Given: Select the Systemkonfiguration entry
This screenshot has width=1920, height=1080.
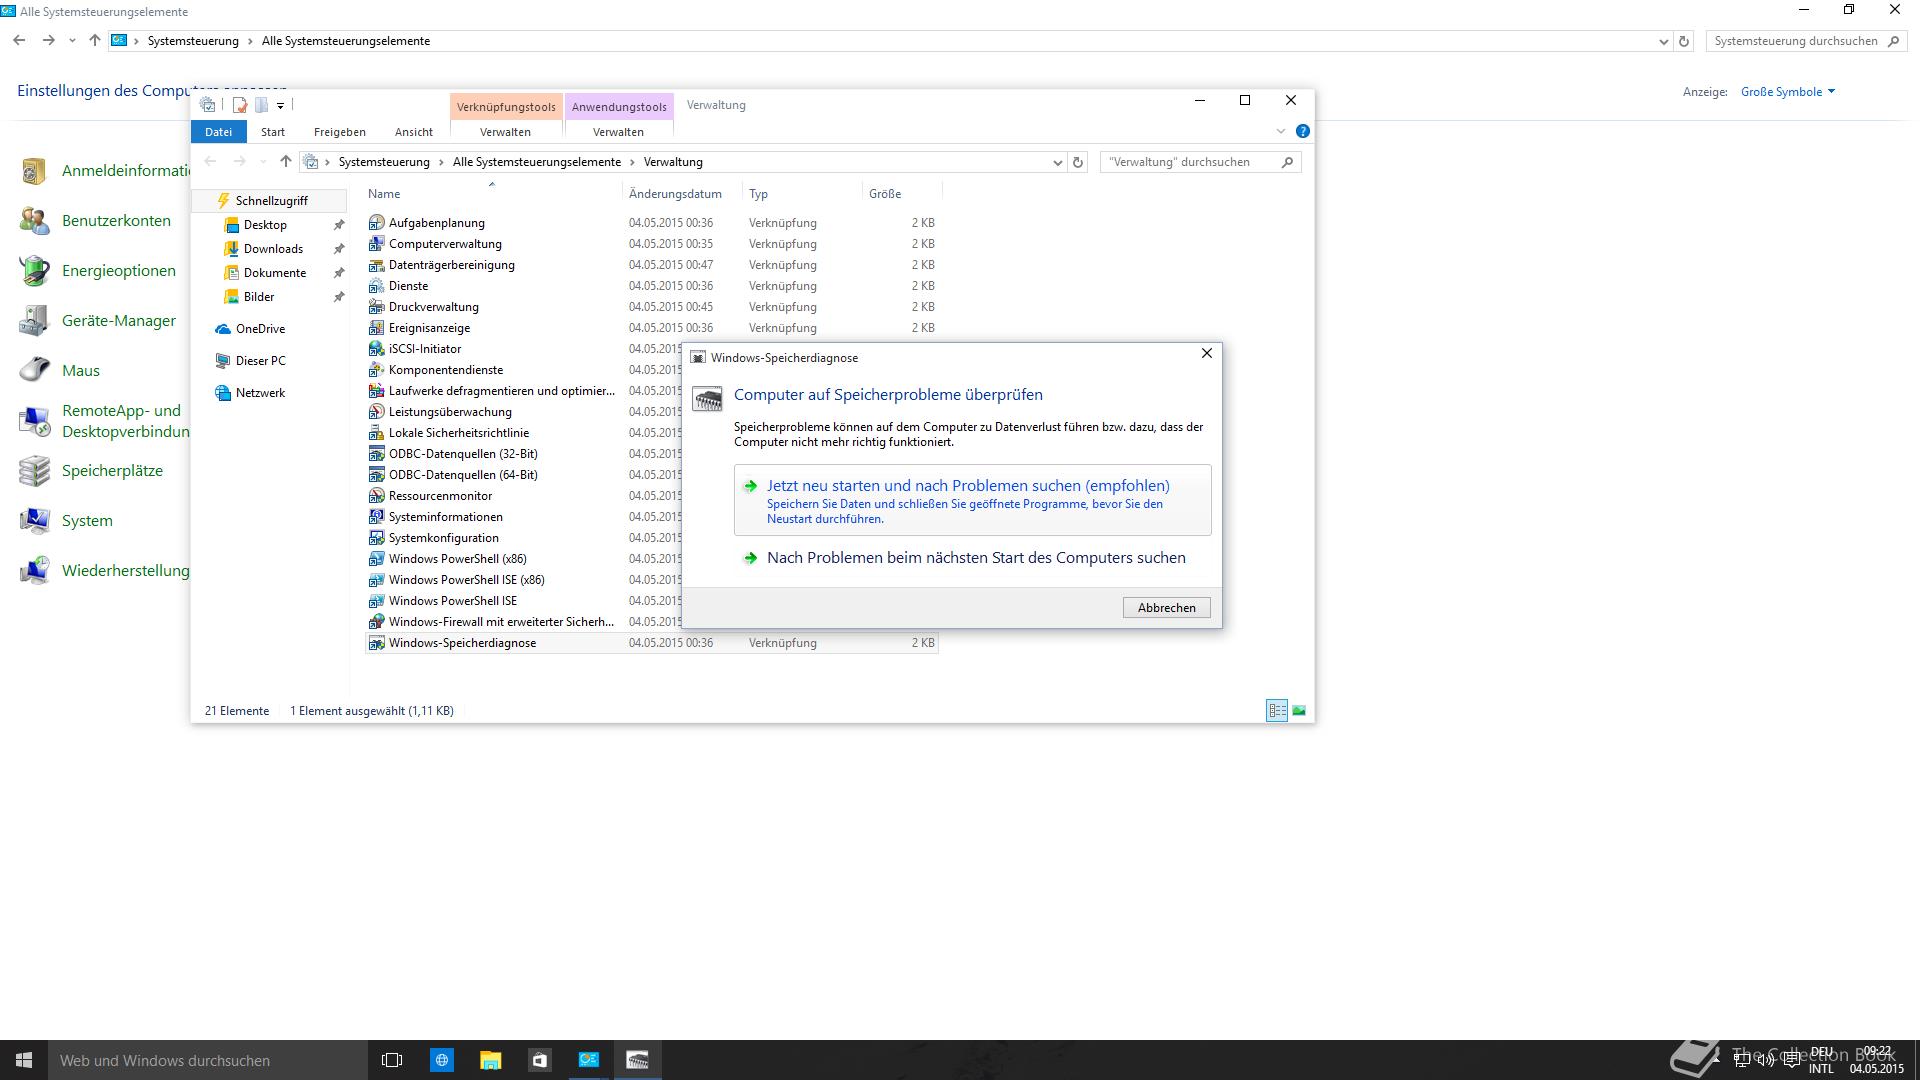Looking at the screenshot, I should coord(444,538).
